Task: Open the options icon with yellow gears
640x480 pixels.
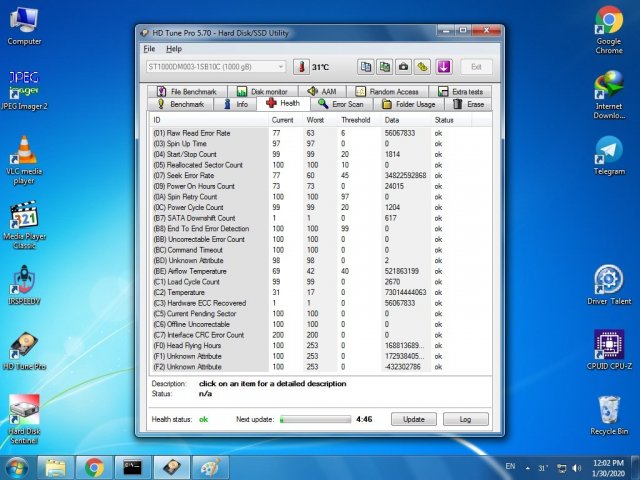Action: tap(423, 67)
